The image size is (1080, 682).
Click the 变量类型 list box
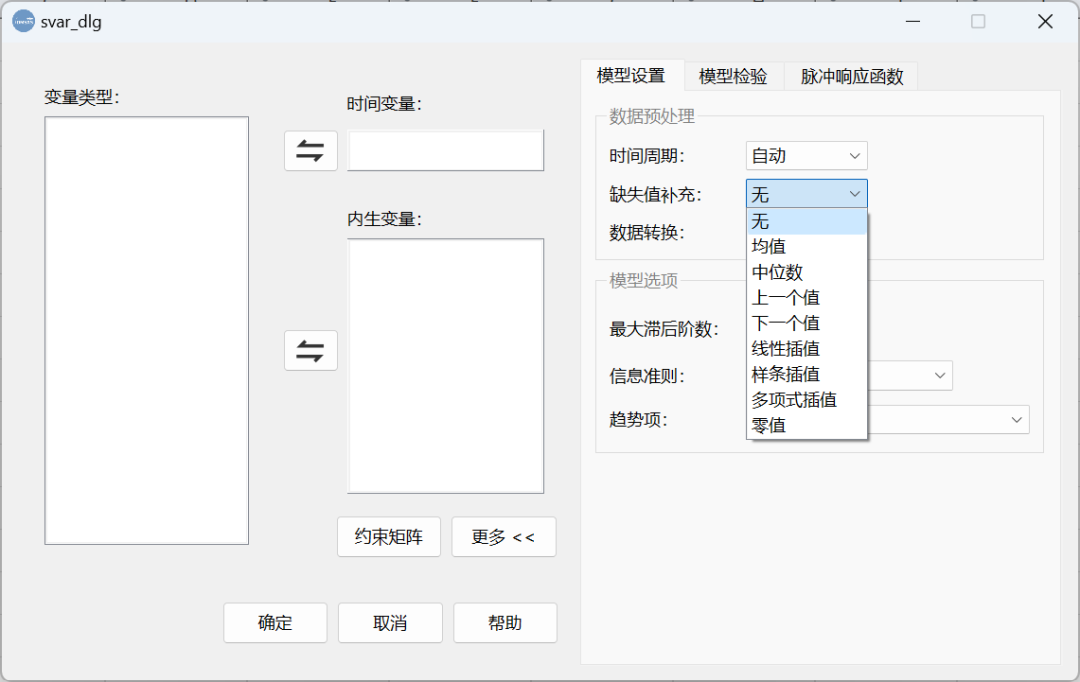146,330
